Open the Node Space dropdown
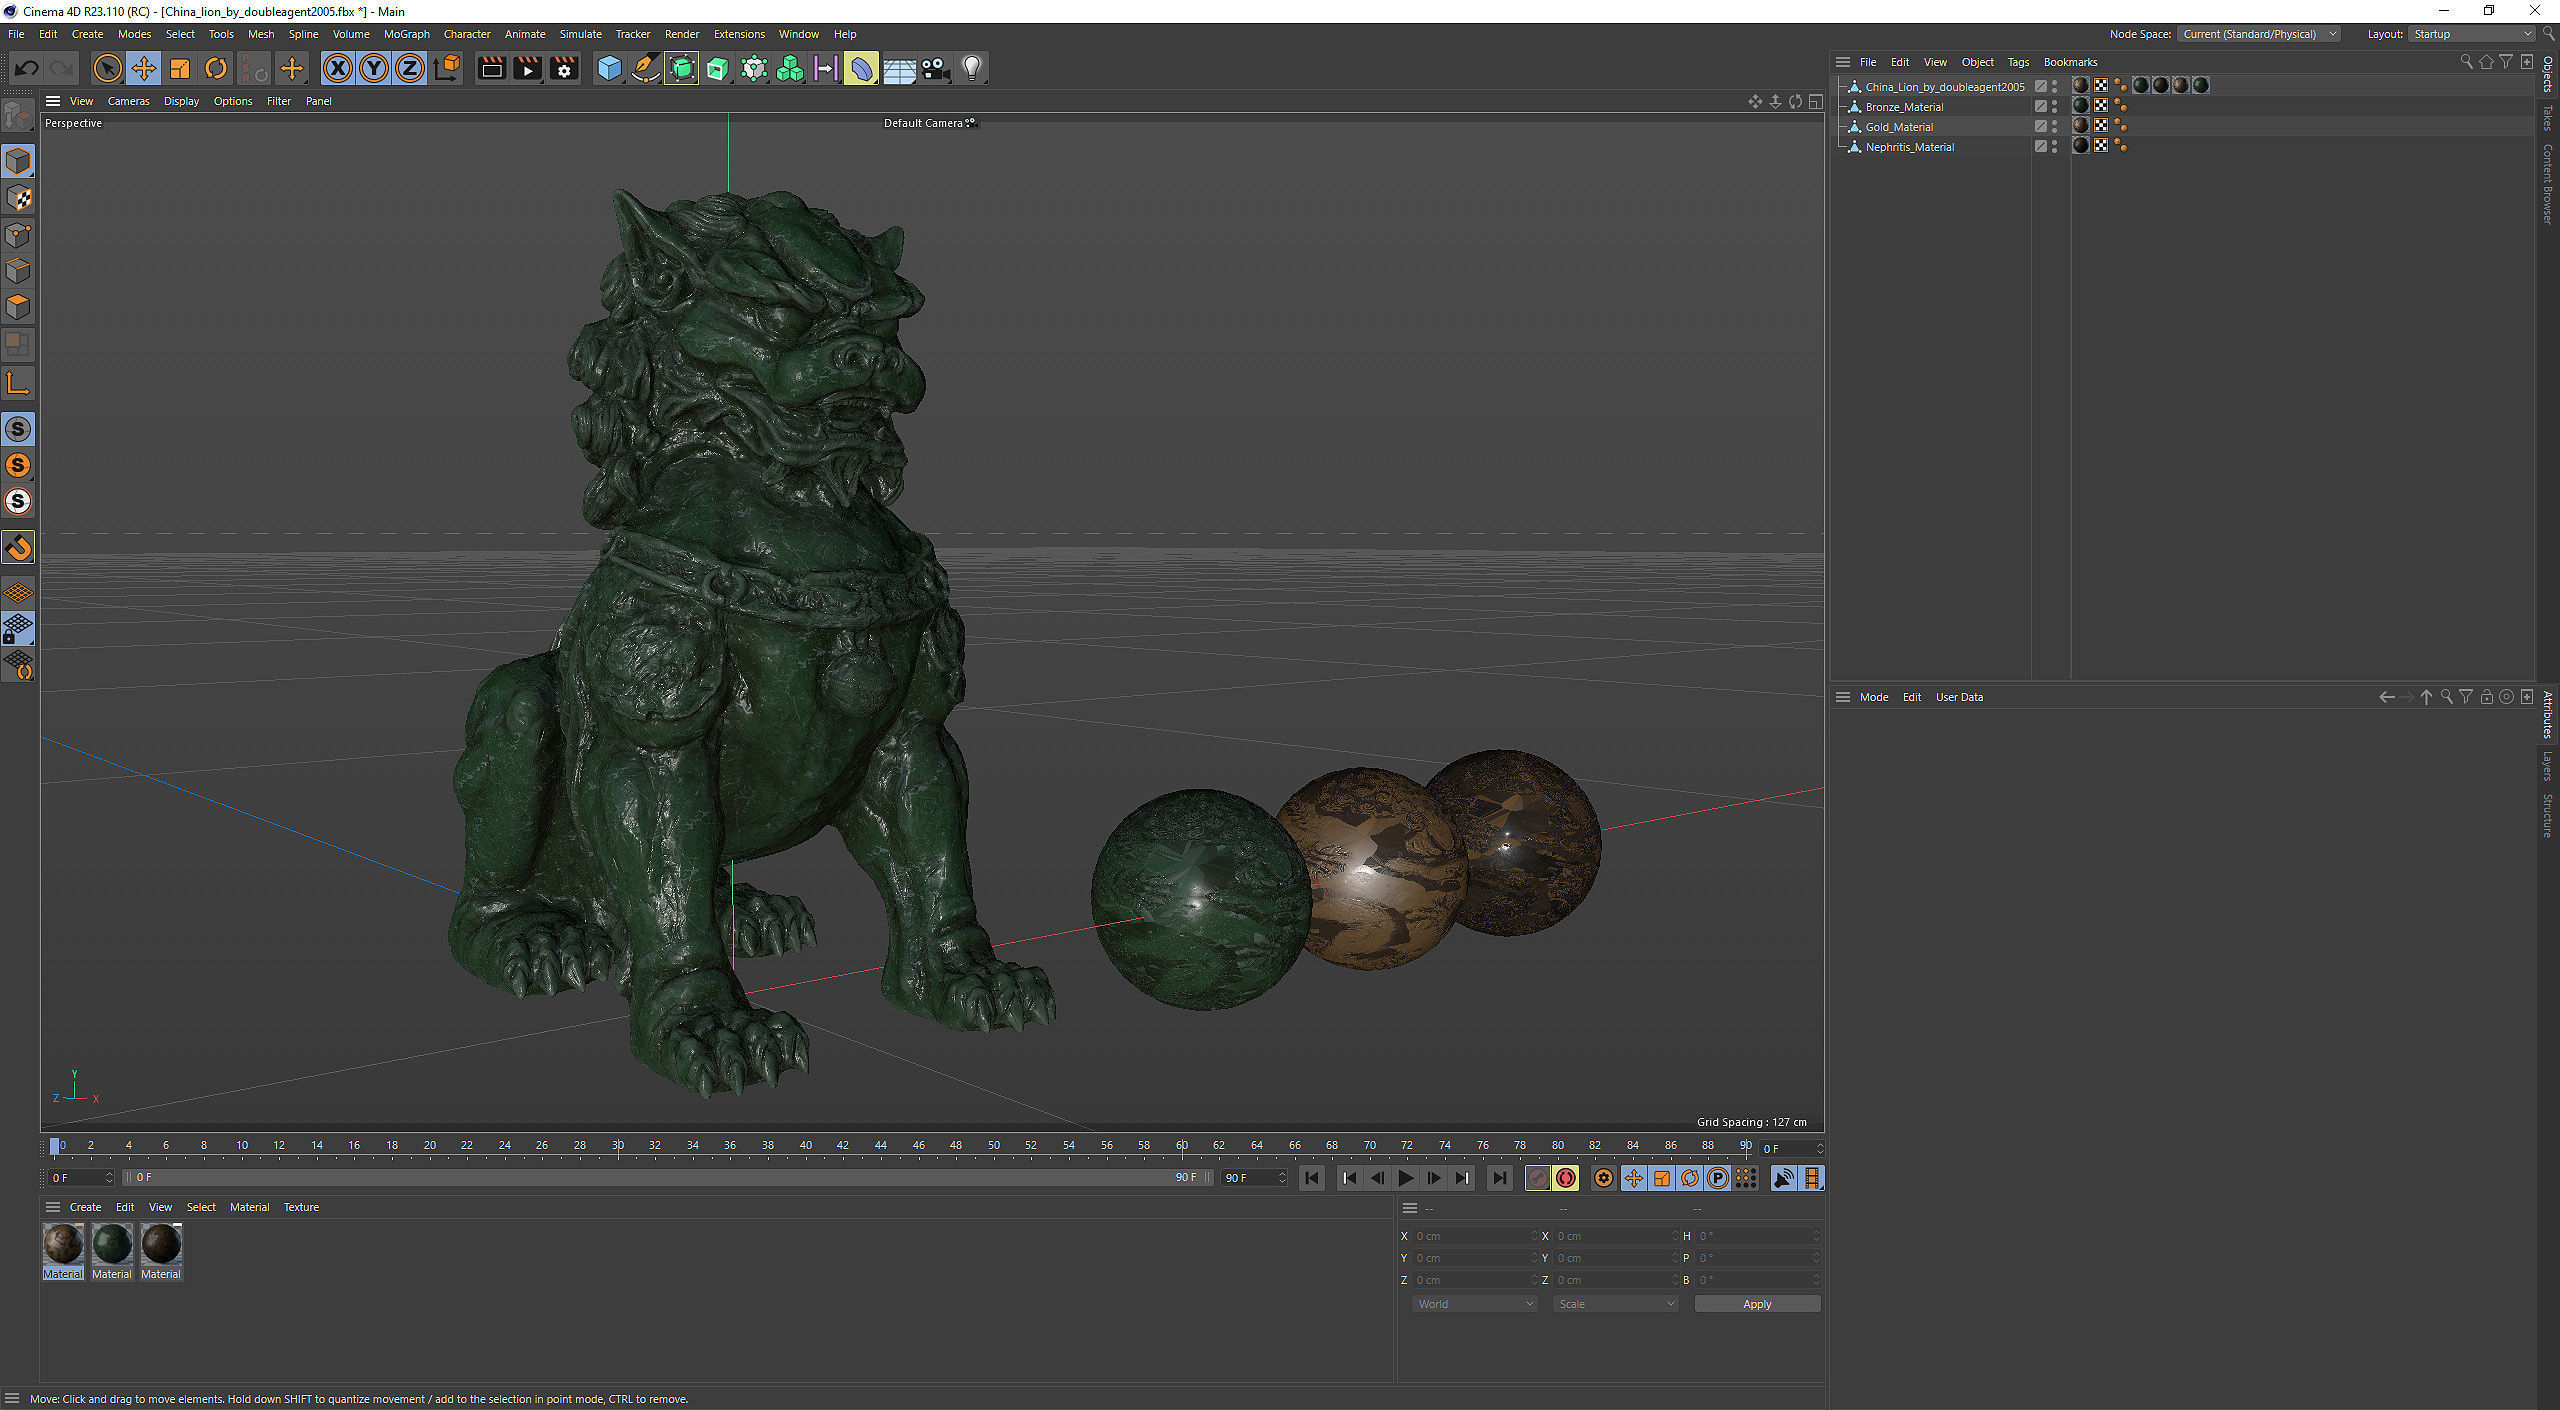 coord(2258,34)
